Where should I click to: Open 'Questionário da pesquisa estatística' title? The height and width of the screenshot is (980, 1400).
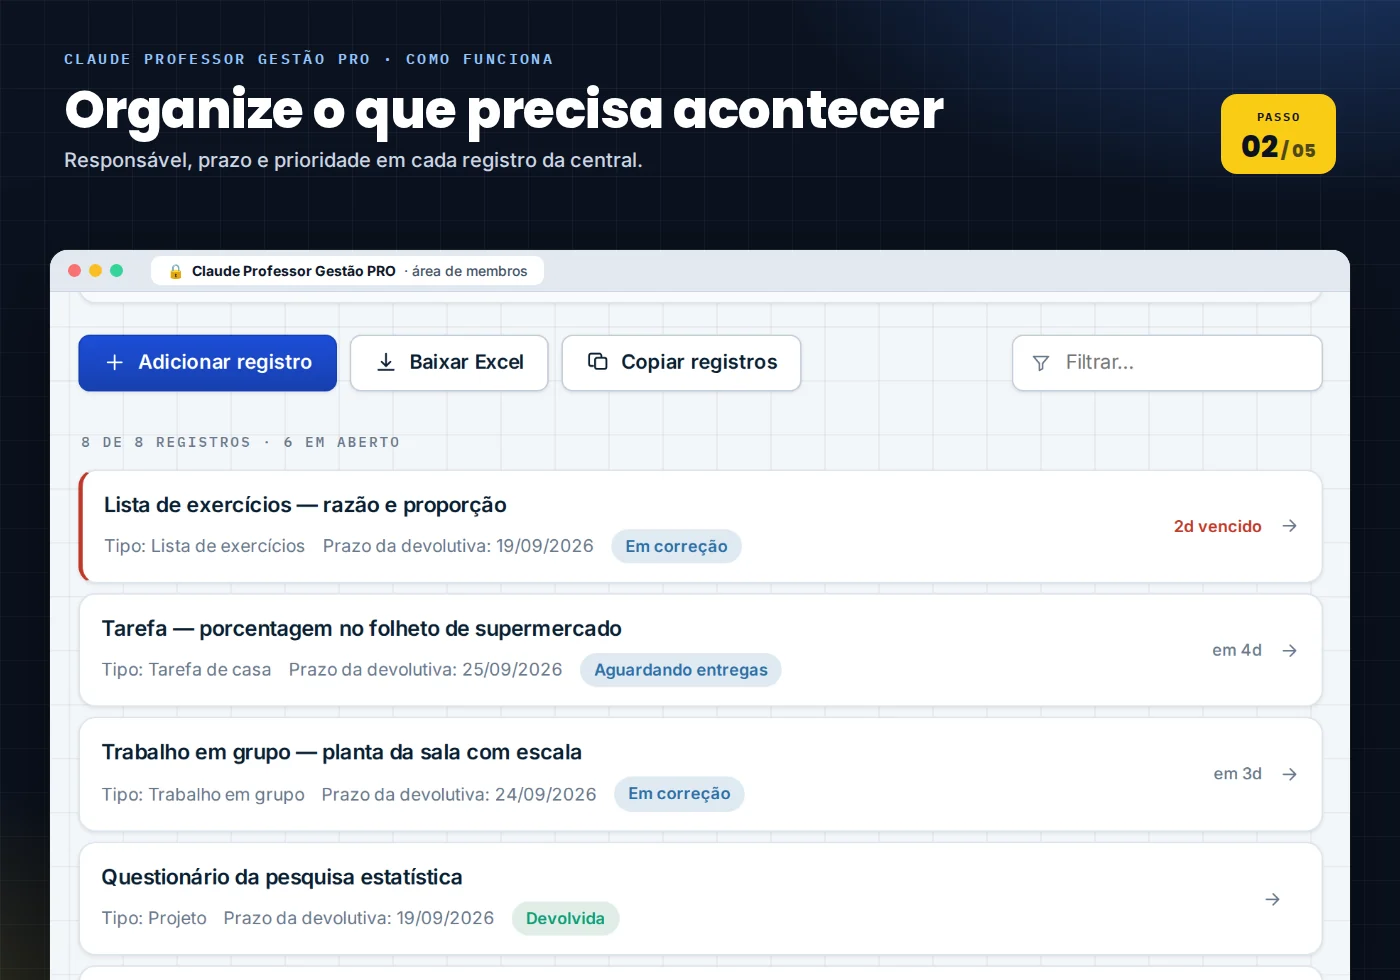[282, 877]
